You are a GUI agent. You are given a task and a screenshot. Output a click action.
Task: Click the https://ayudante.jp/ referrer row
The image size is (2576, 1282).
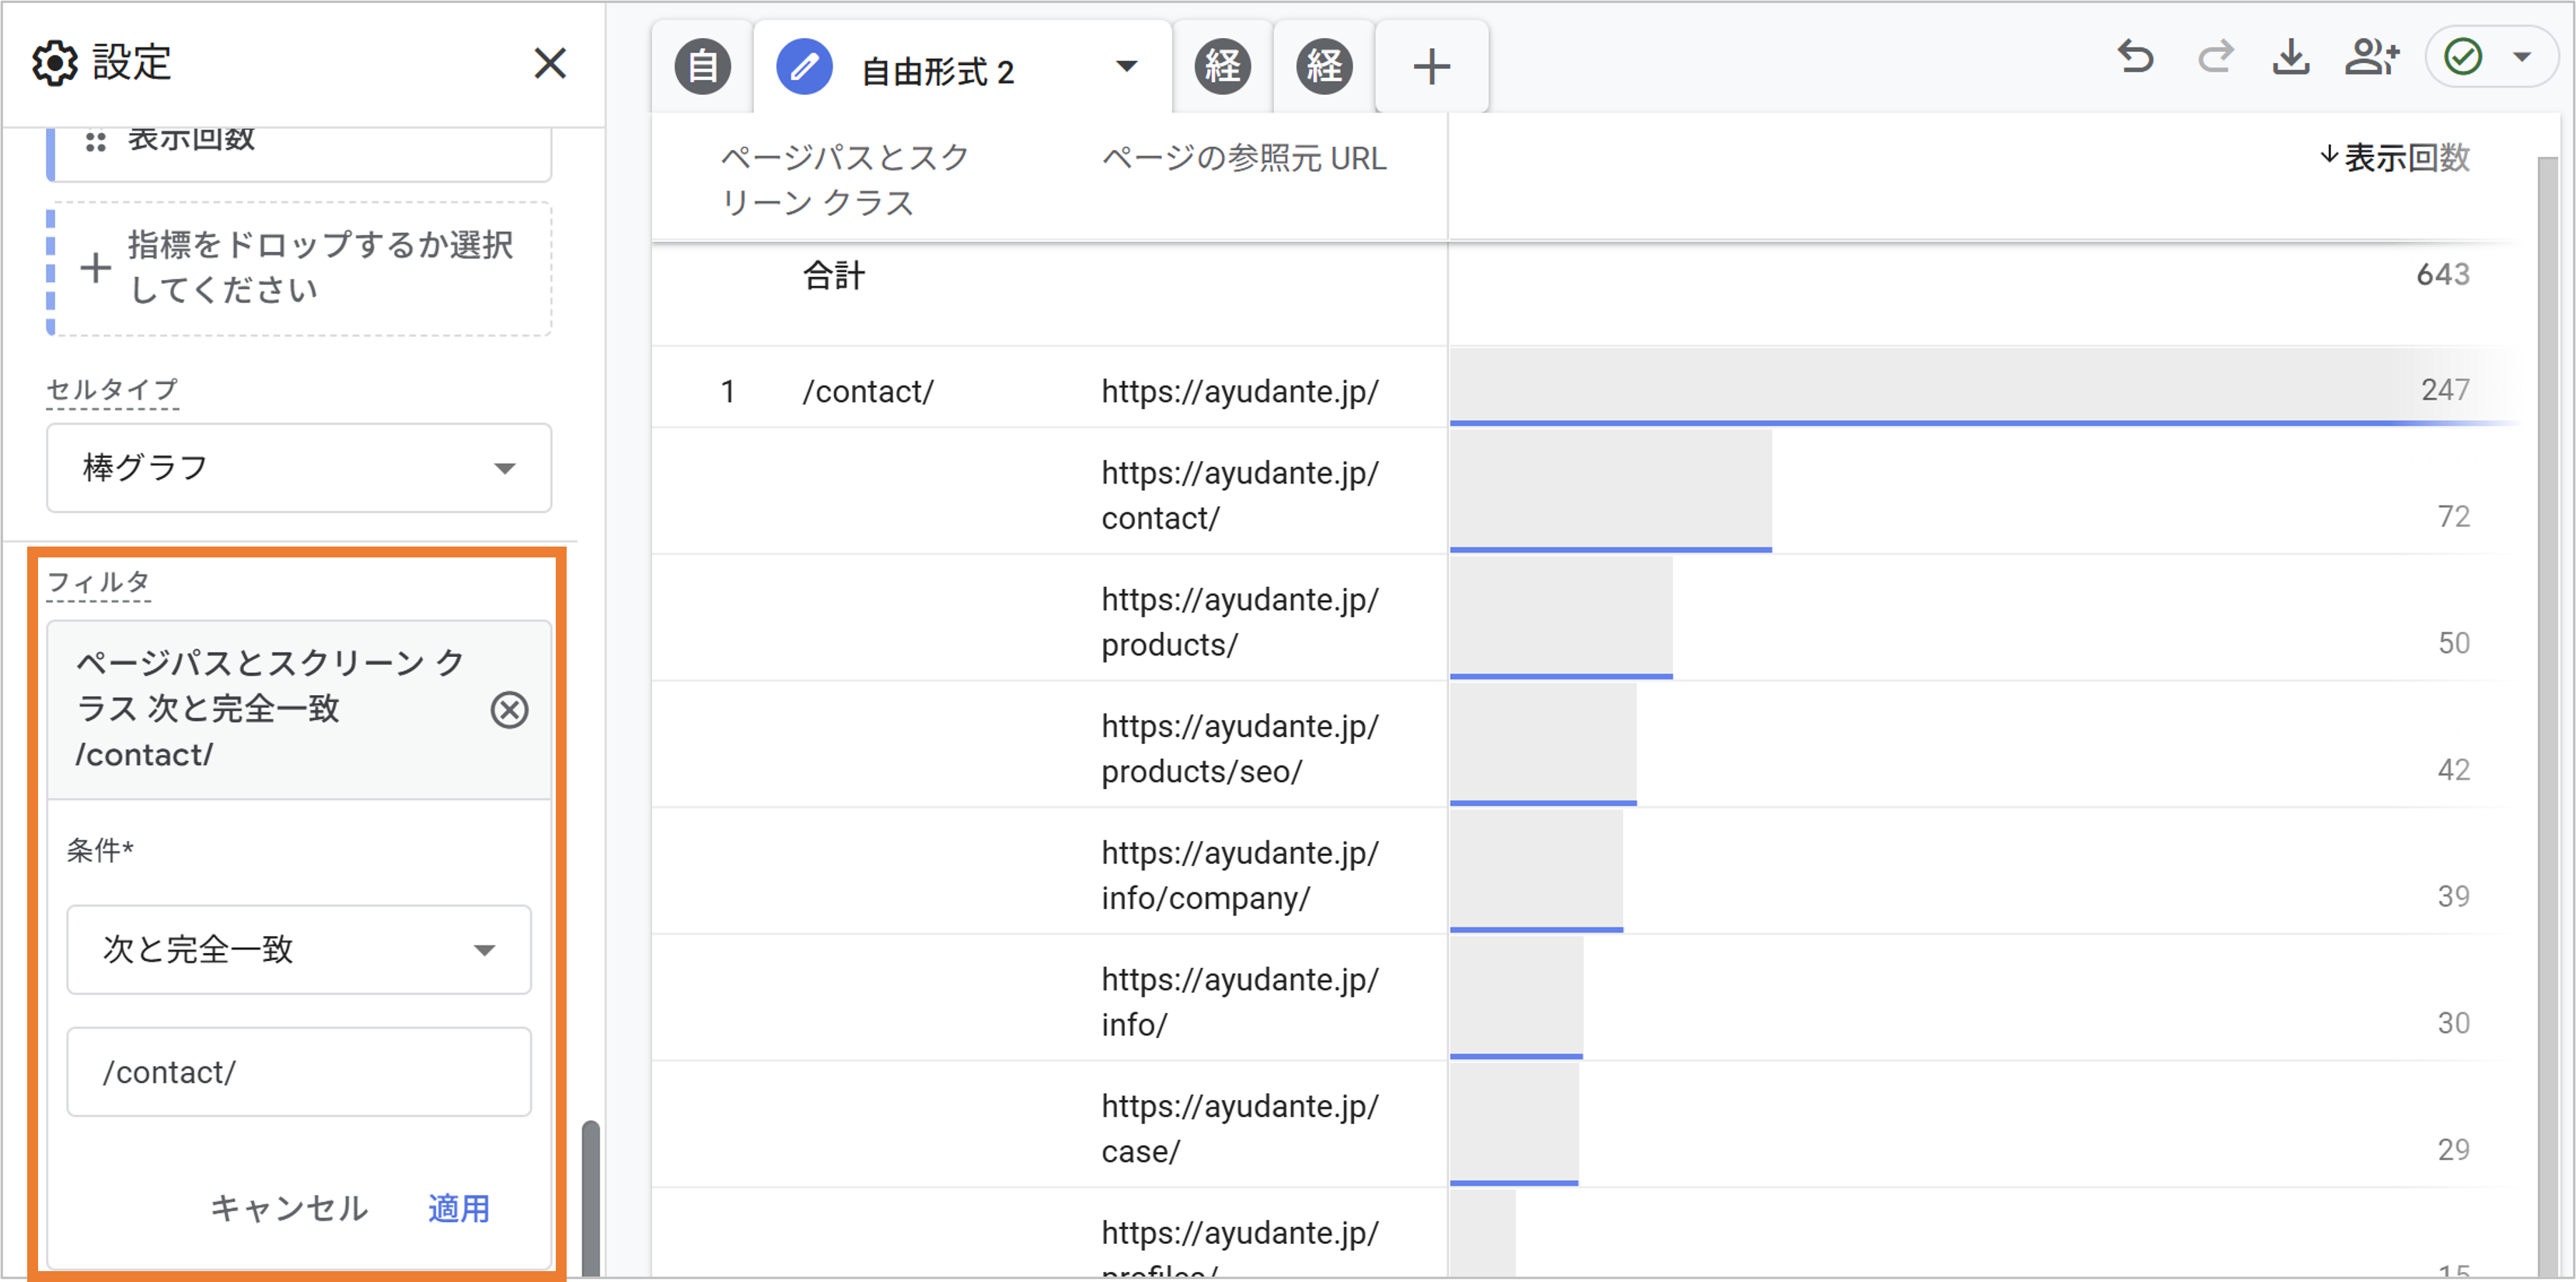pyautogui.click(x=1239, y=391)
